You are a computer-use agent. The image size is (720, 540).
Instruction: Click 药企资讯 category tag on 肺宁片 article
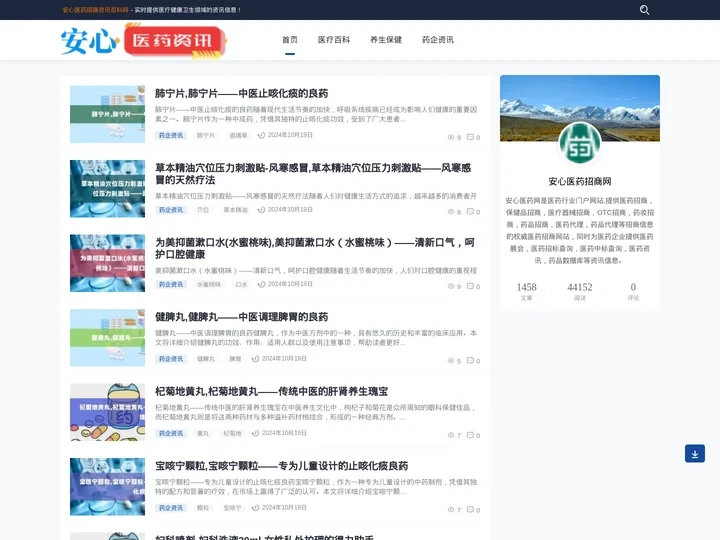[171, 135]
